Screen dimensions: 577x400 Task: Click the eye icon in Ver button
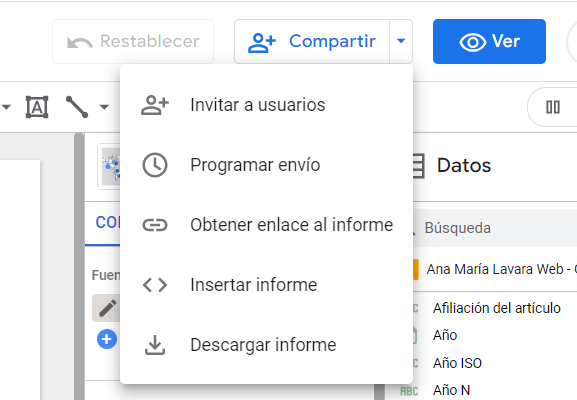[472, 42]
